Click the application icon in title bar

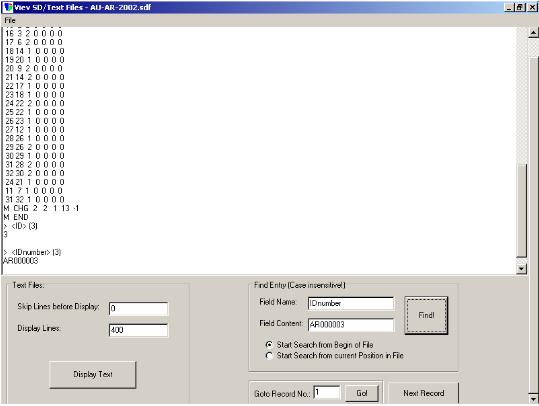7,7
